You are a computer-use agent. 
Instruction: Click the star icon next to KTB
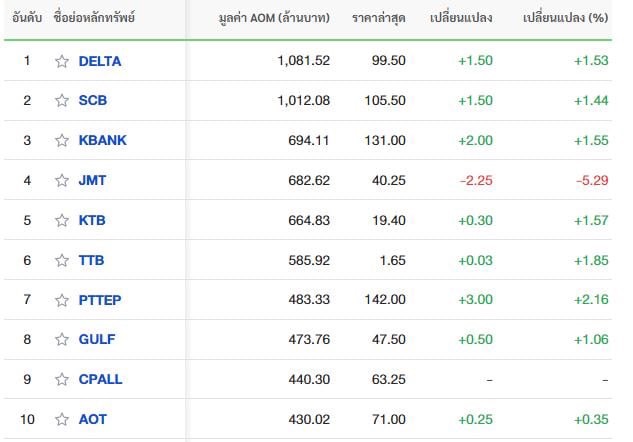pos(62,220)
